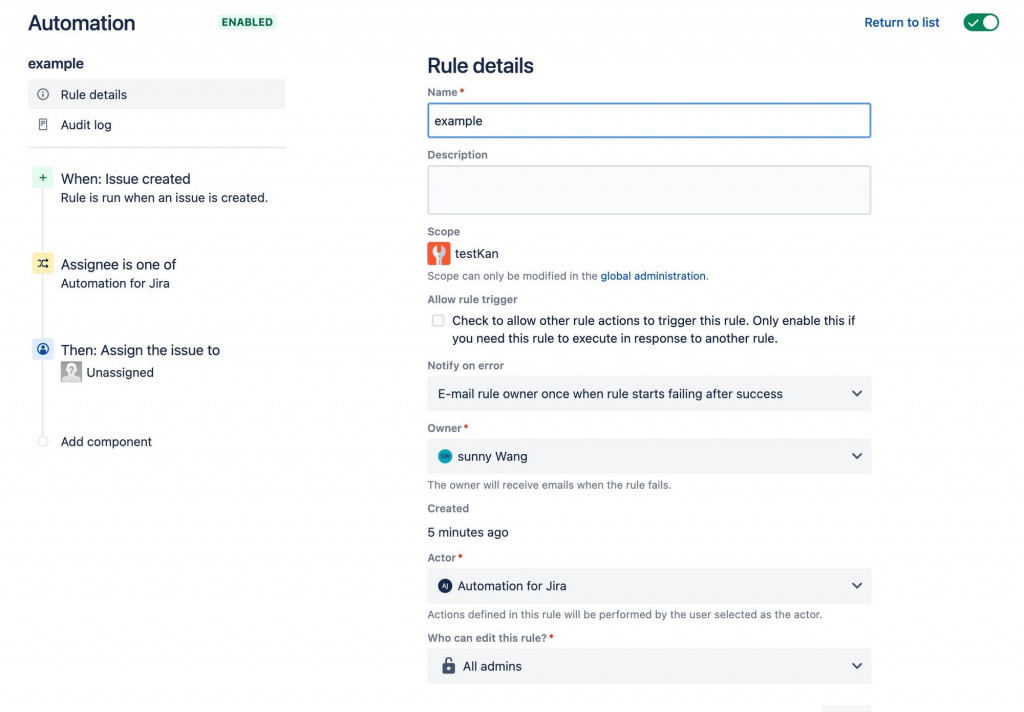Viewport: 1024px width, 712px height.
Task: Click the yellow shuffle condition icon
Action: (42, 264)
